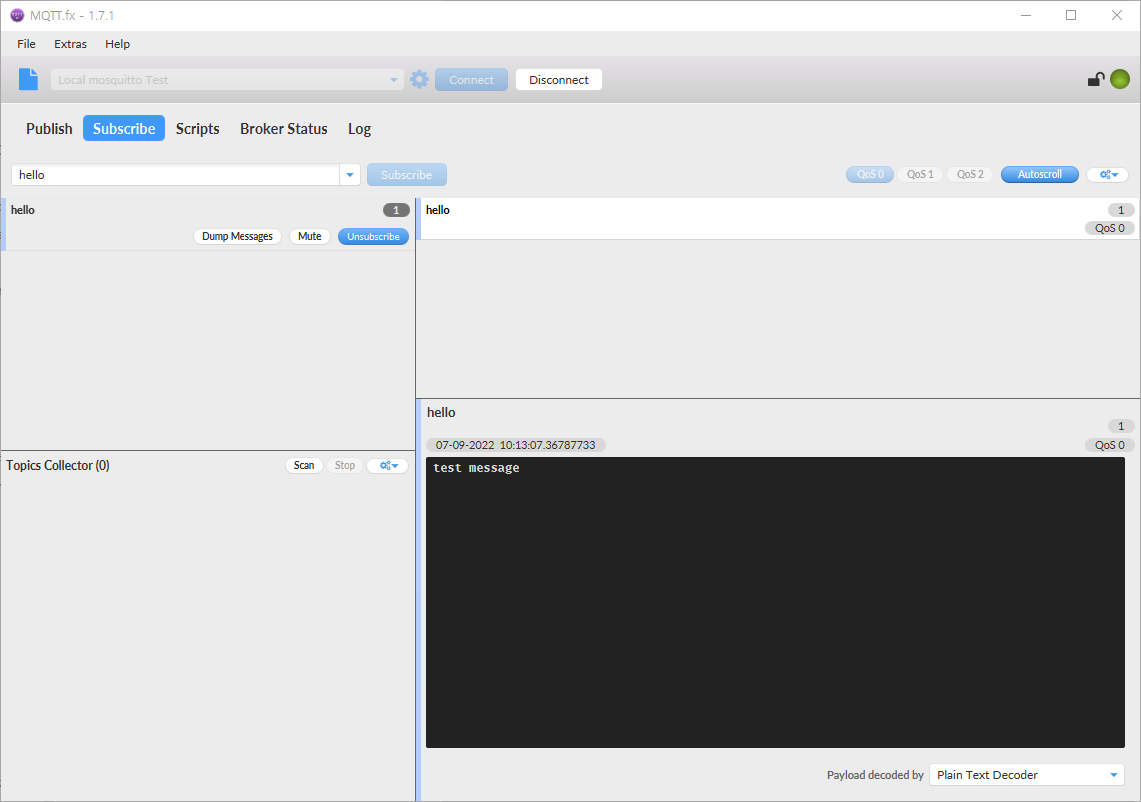Toggle the Autoscroll button
The image size is (1141, 802).
click(1039, 175)
